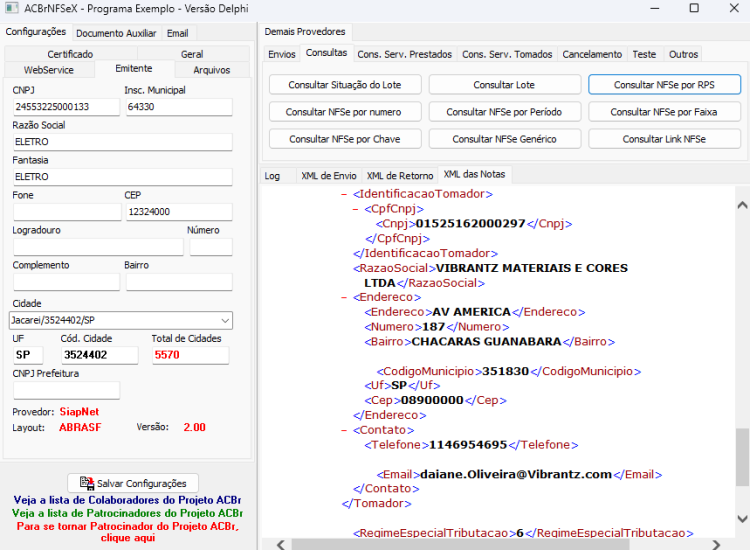Image resolution: width=750 pixels, height=550 pixels.
Task: Focus the Insc. Municipal field
Action: click(179, 107)
